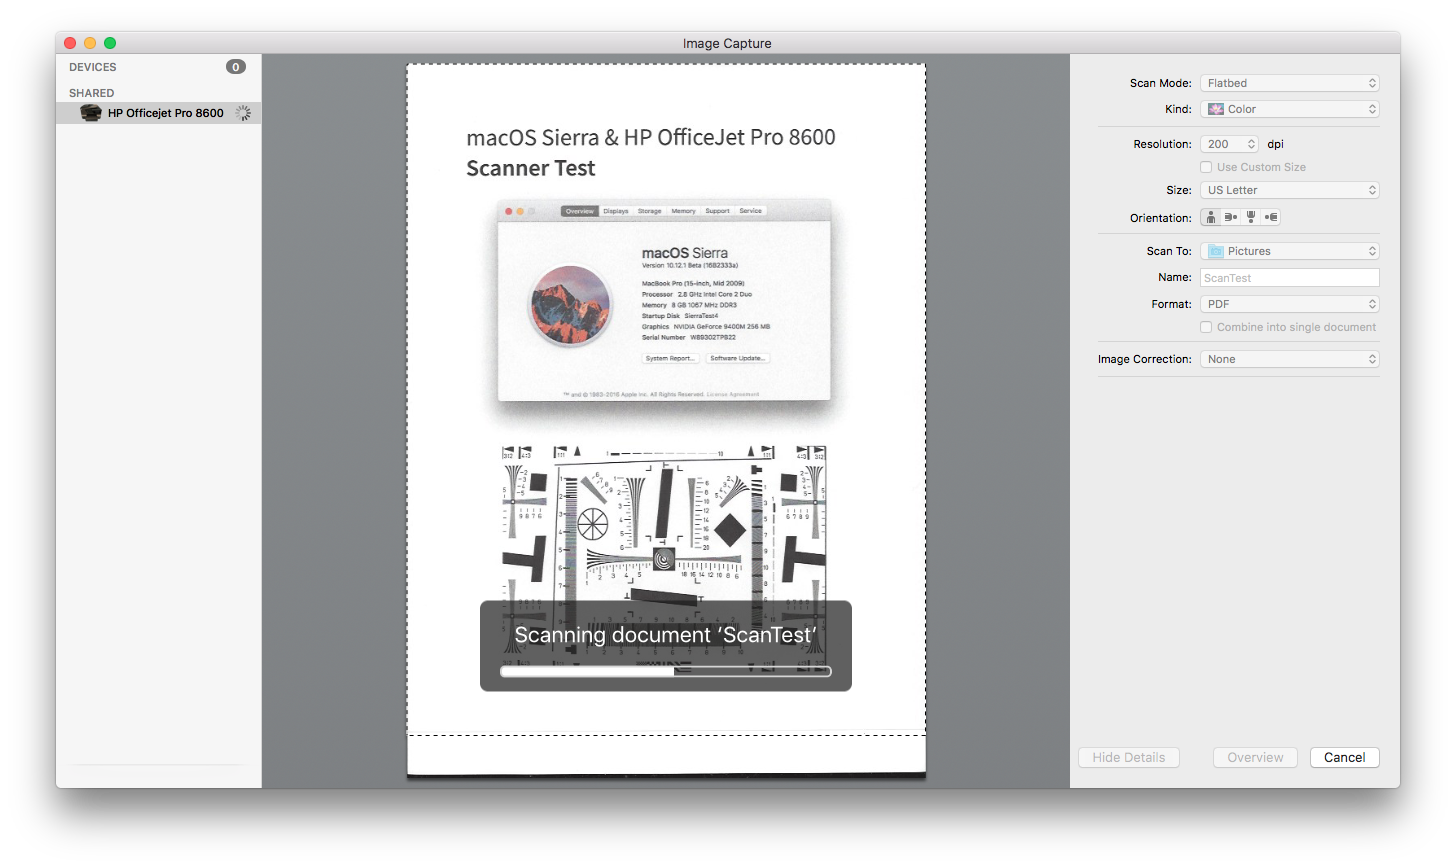Click the green zoom window button
The height and width of the screenshot is (868, 1456).
click(x=110, y=43)
